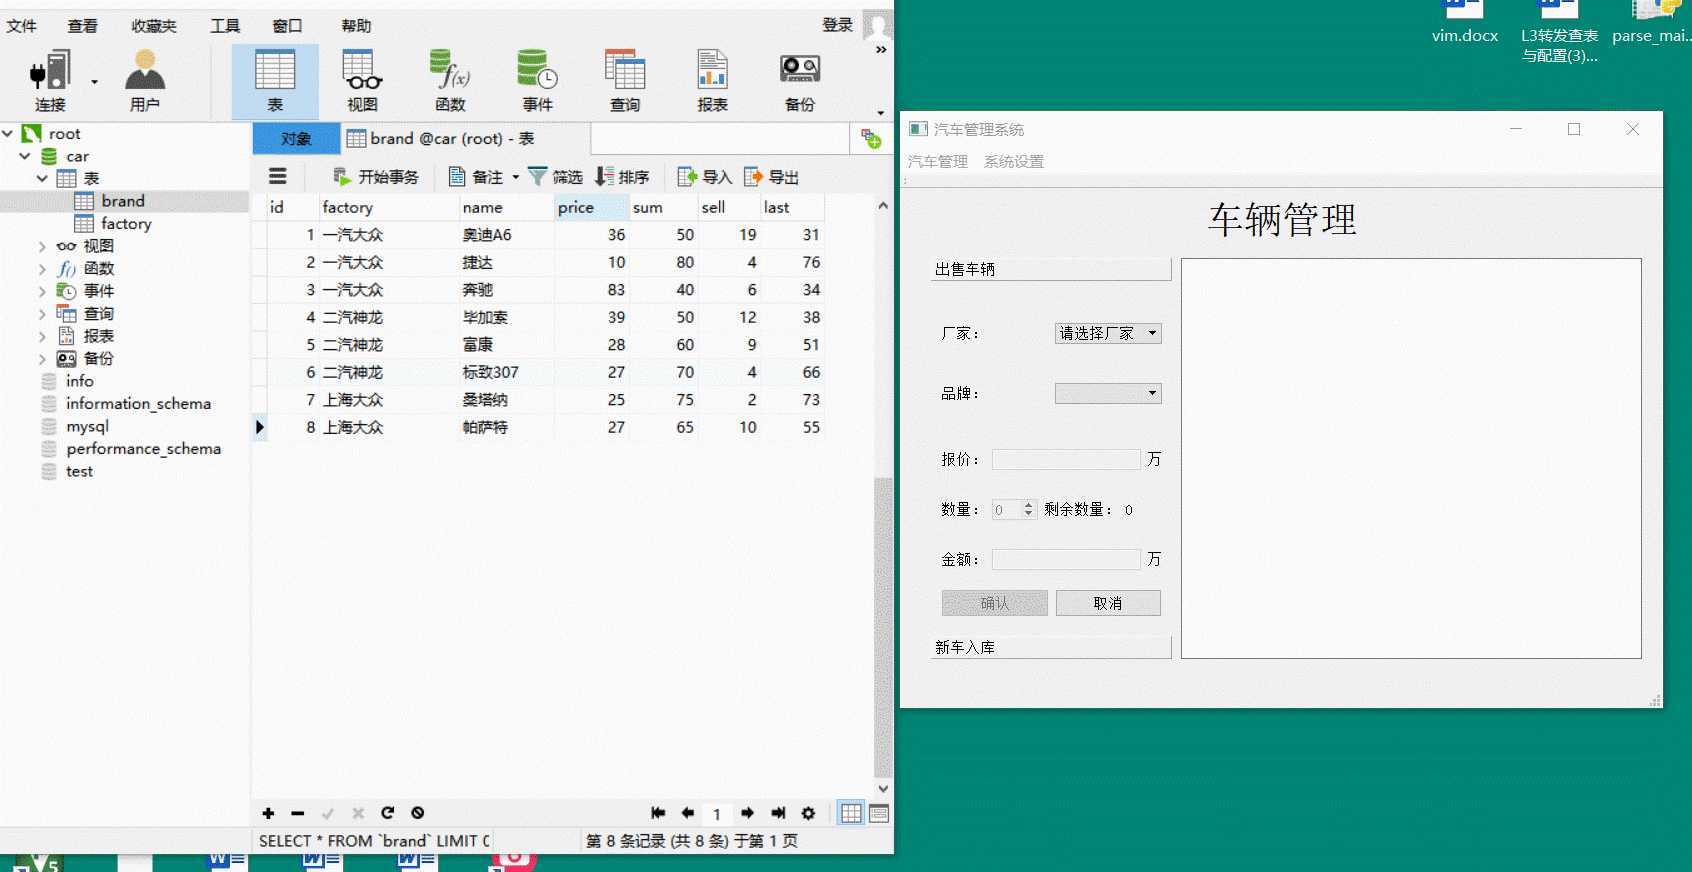The height and width of the screenshot is (872, 1692).
Task: Open the 报表 reports icon
Action: 712,81
